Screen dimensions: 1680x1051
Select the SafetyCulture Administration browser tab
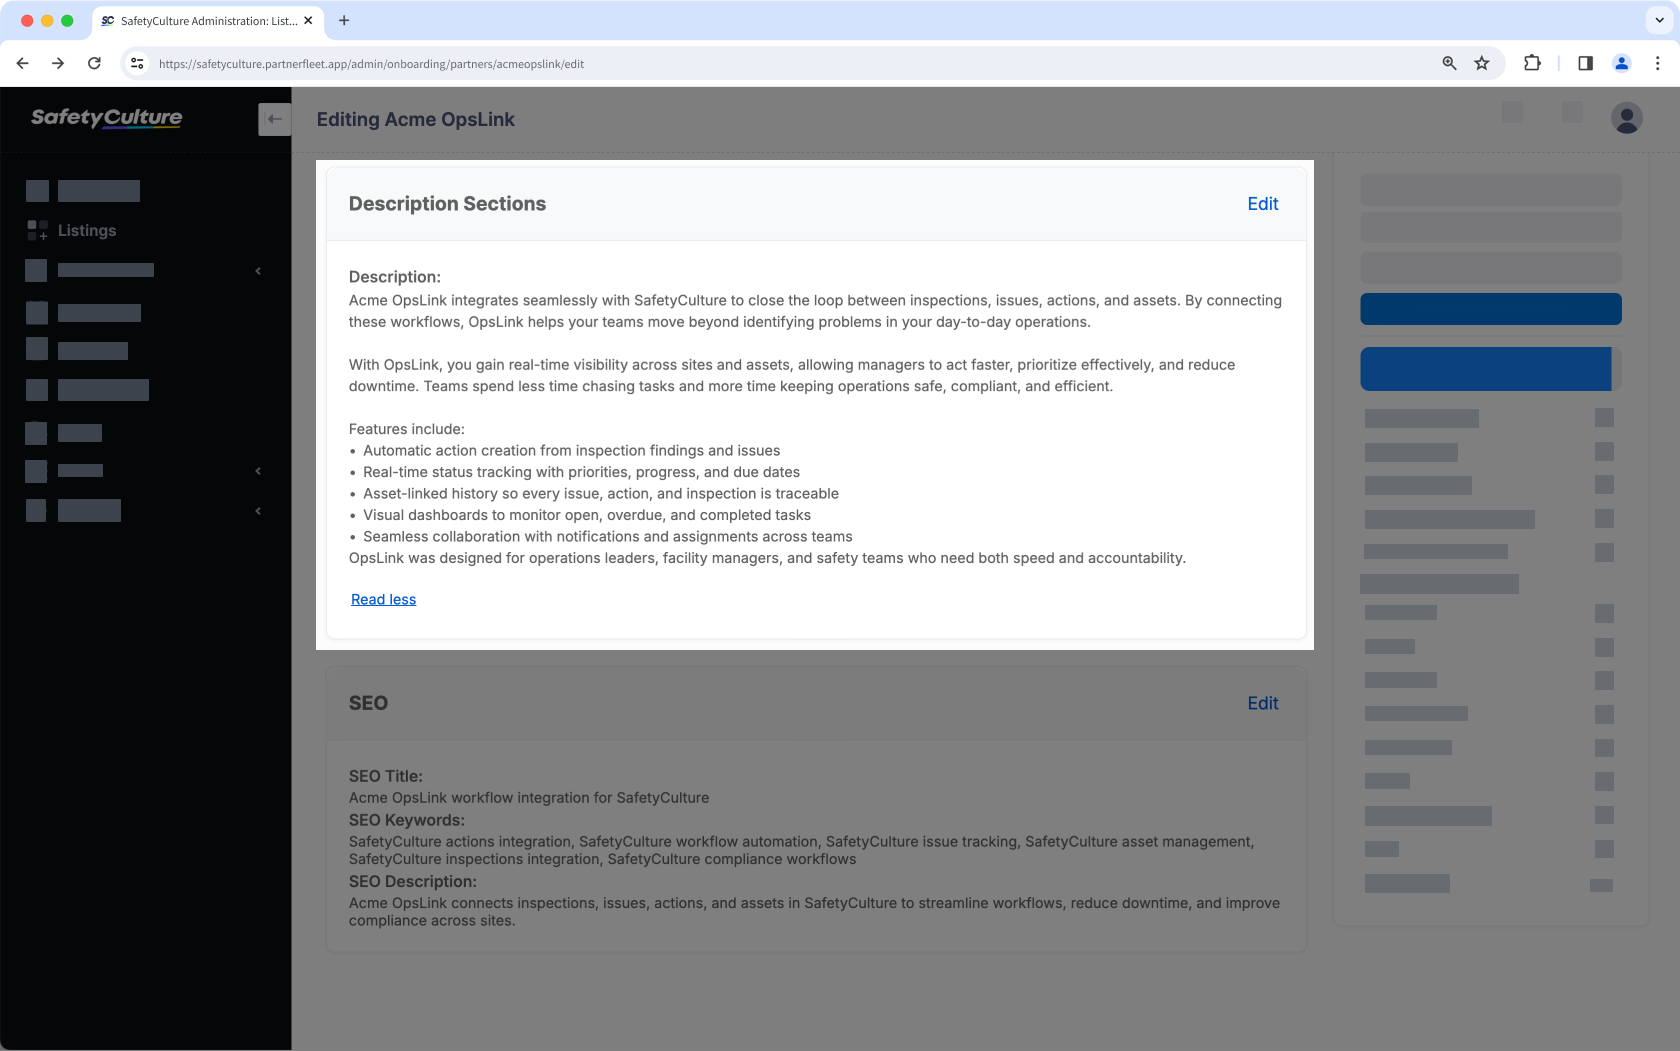[x=208, y=20]
